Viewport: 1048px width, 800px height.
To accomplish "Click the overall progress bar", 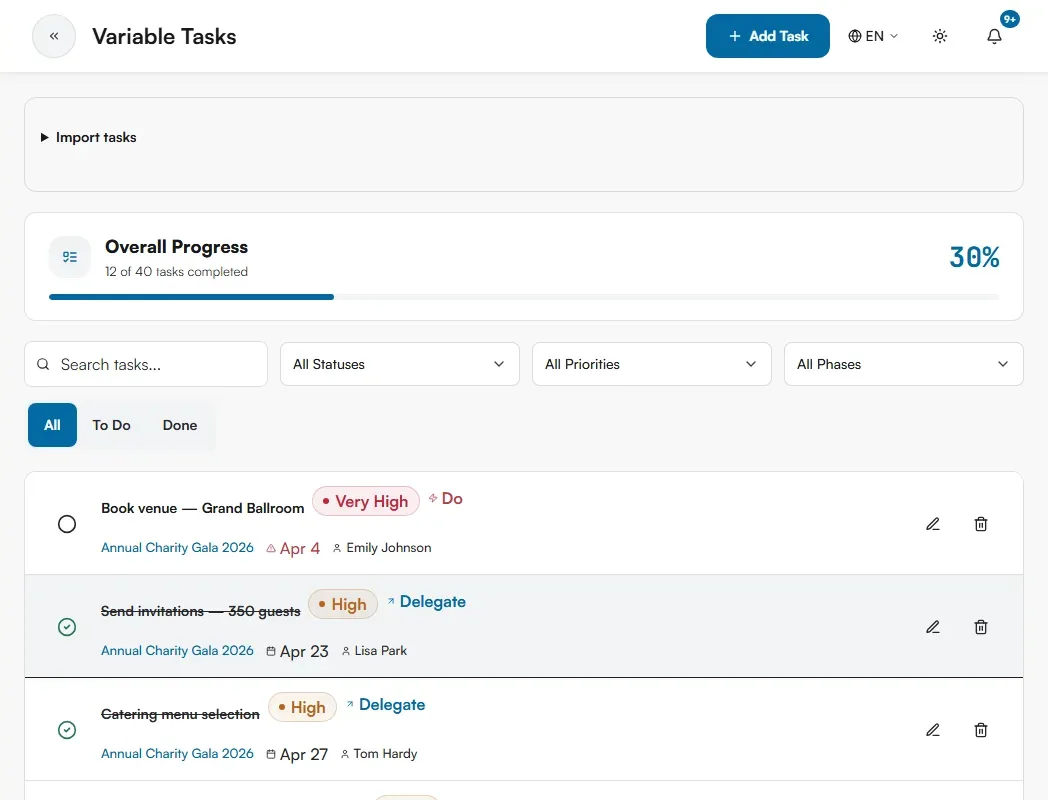I will point(524,297).
